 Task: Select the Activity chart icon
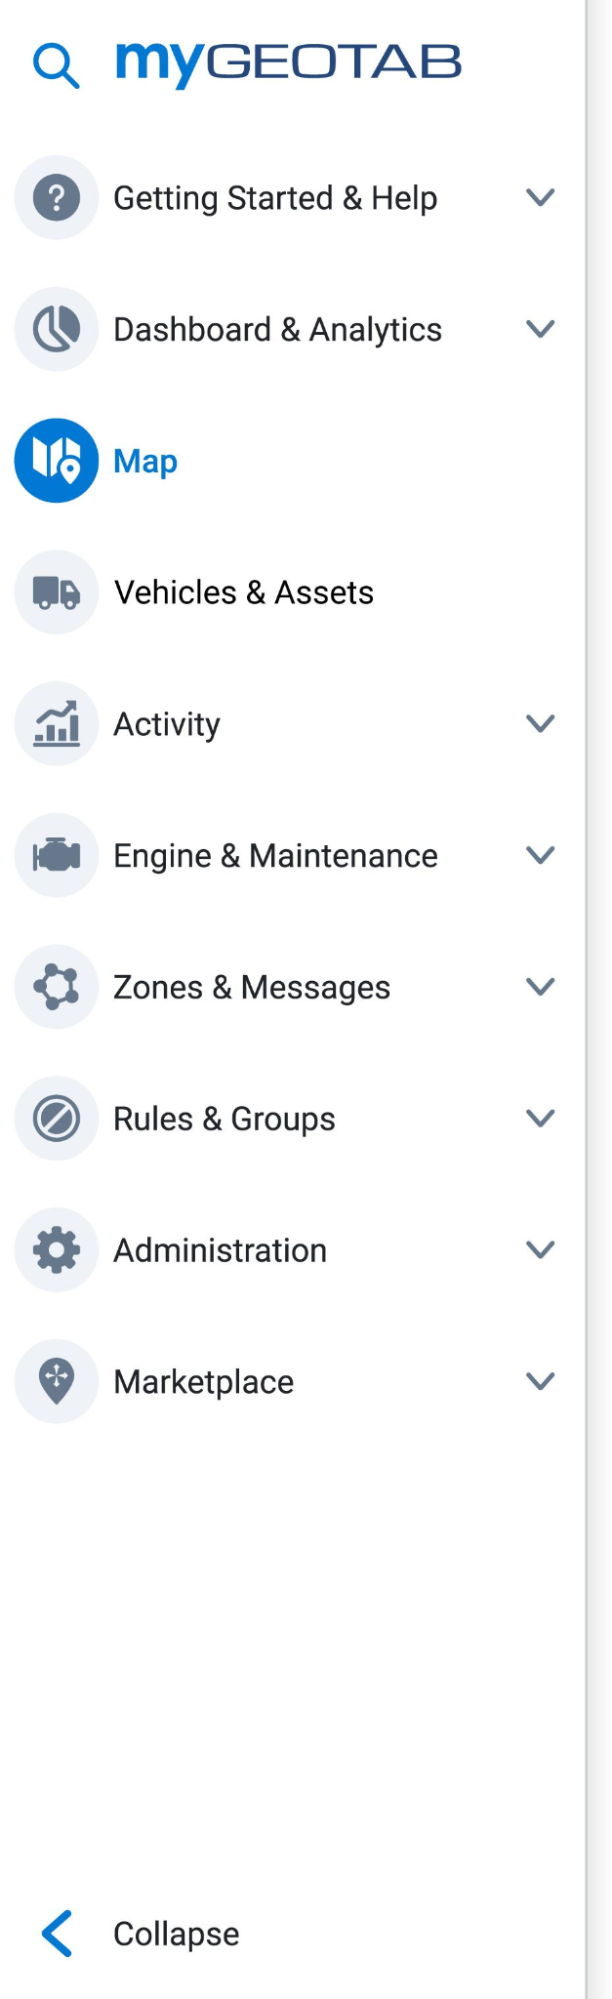[x=56, y=724]
